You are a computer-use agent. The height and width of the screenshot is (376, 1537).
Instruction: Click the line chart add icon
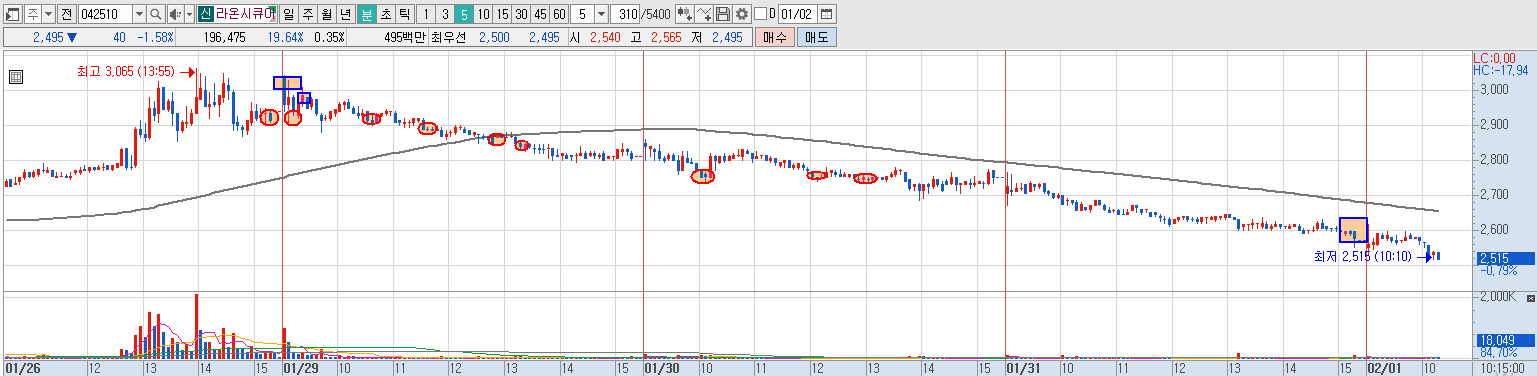point(704,15)
